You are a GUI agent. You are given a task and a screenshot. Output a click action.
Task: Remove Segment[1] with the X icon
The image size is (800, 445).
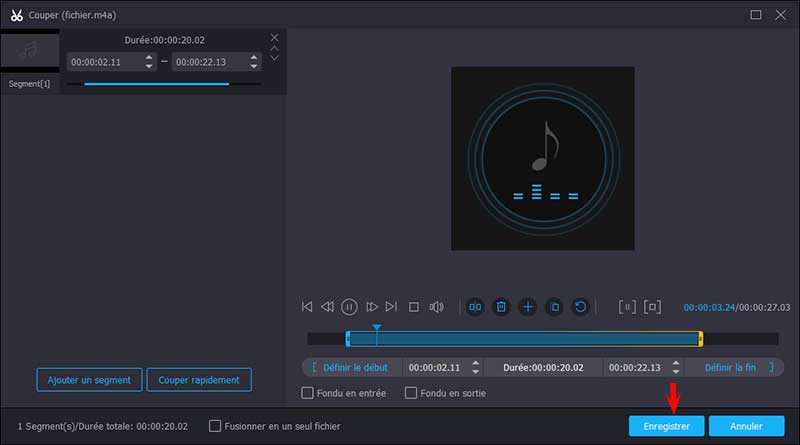pyautogui.click(x=275, y=37)
